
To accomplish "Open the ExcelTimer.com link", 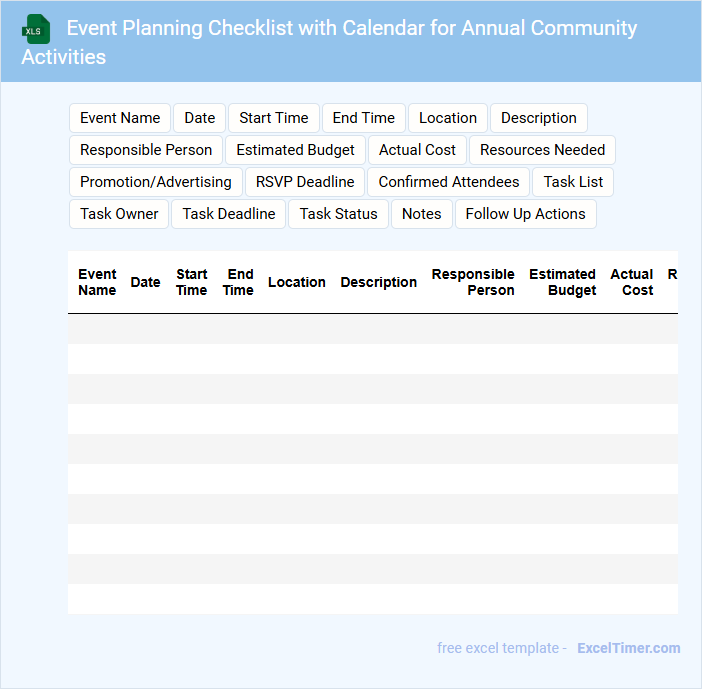I will point(629,648).
